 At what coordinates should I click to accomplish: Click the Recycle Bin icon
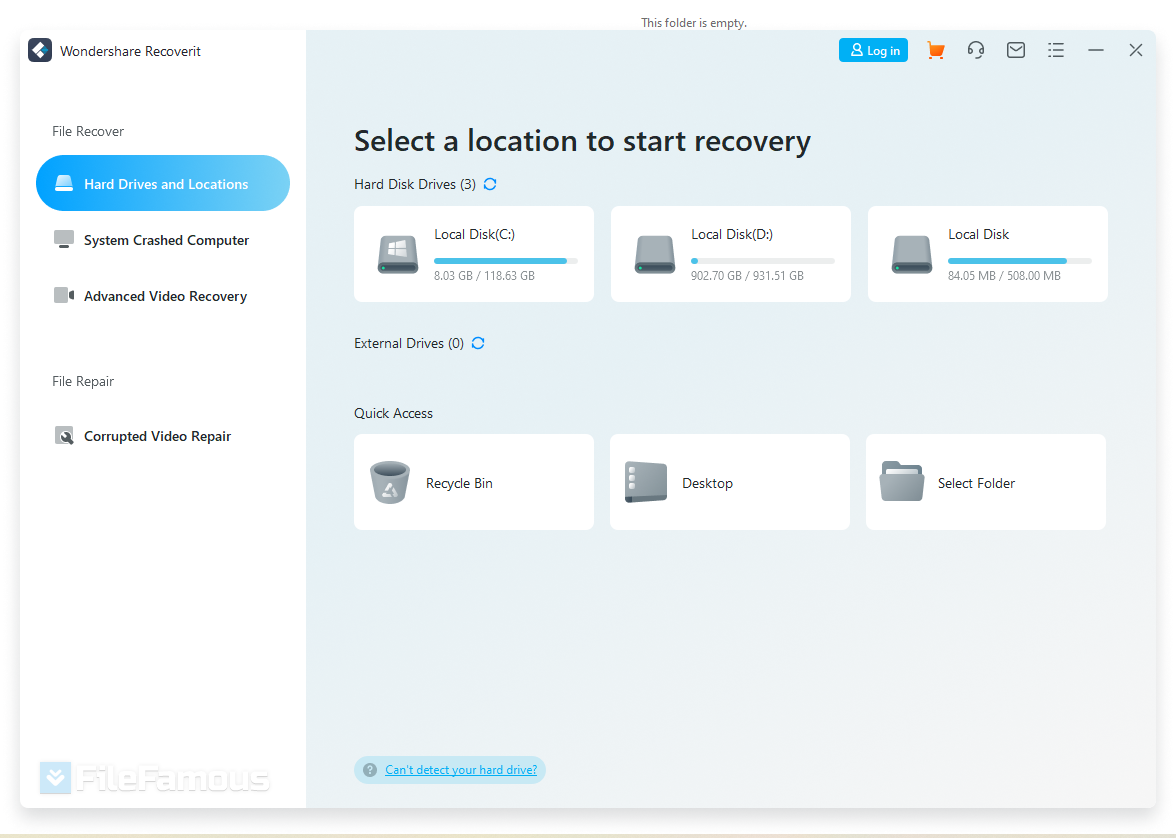click(x=390, y=482)
